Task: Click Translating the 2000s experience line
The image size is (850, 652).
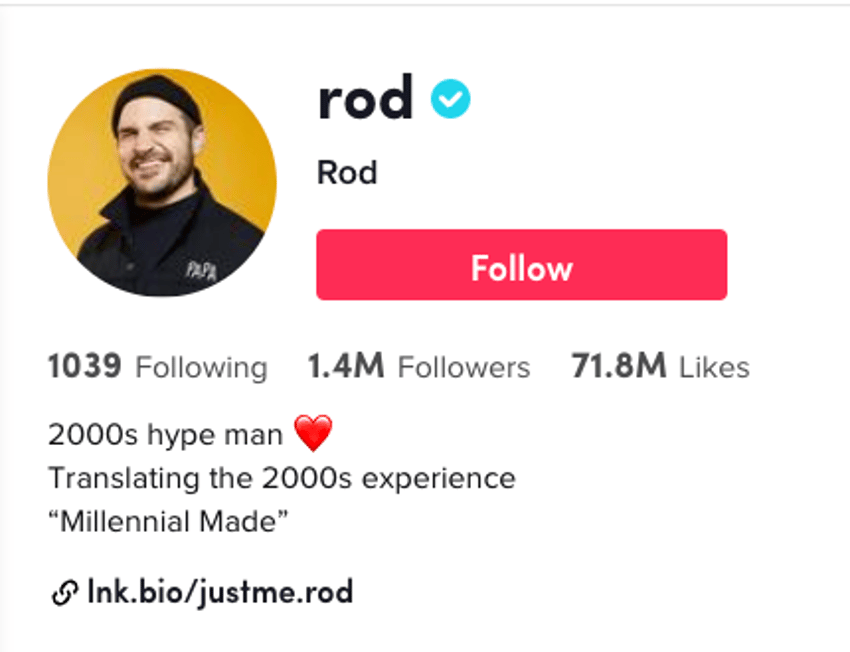Action: click(x=282, y=479)
